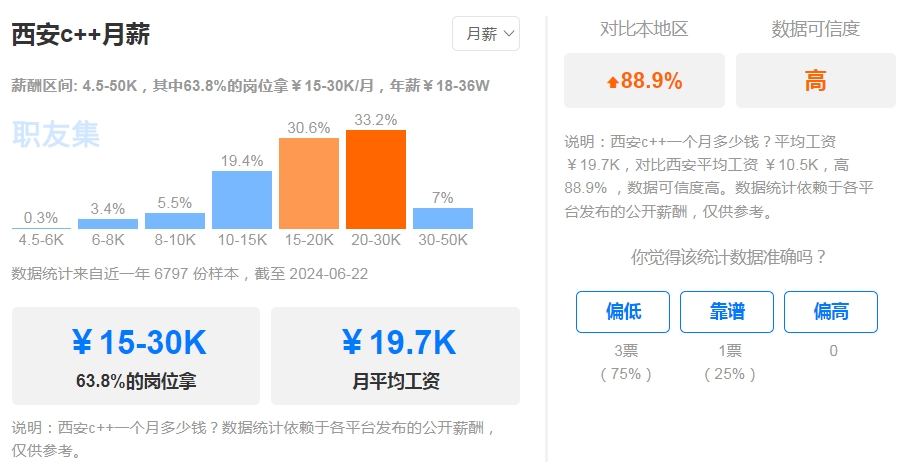This screenshot has width=913, height=469.
Task: Click the 职友集 watermark logo
Action: [56, 135]
